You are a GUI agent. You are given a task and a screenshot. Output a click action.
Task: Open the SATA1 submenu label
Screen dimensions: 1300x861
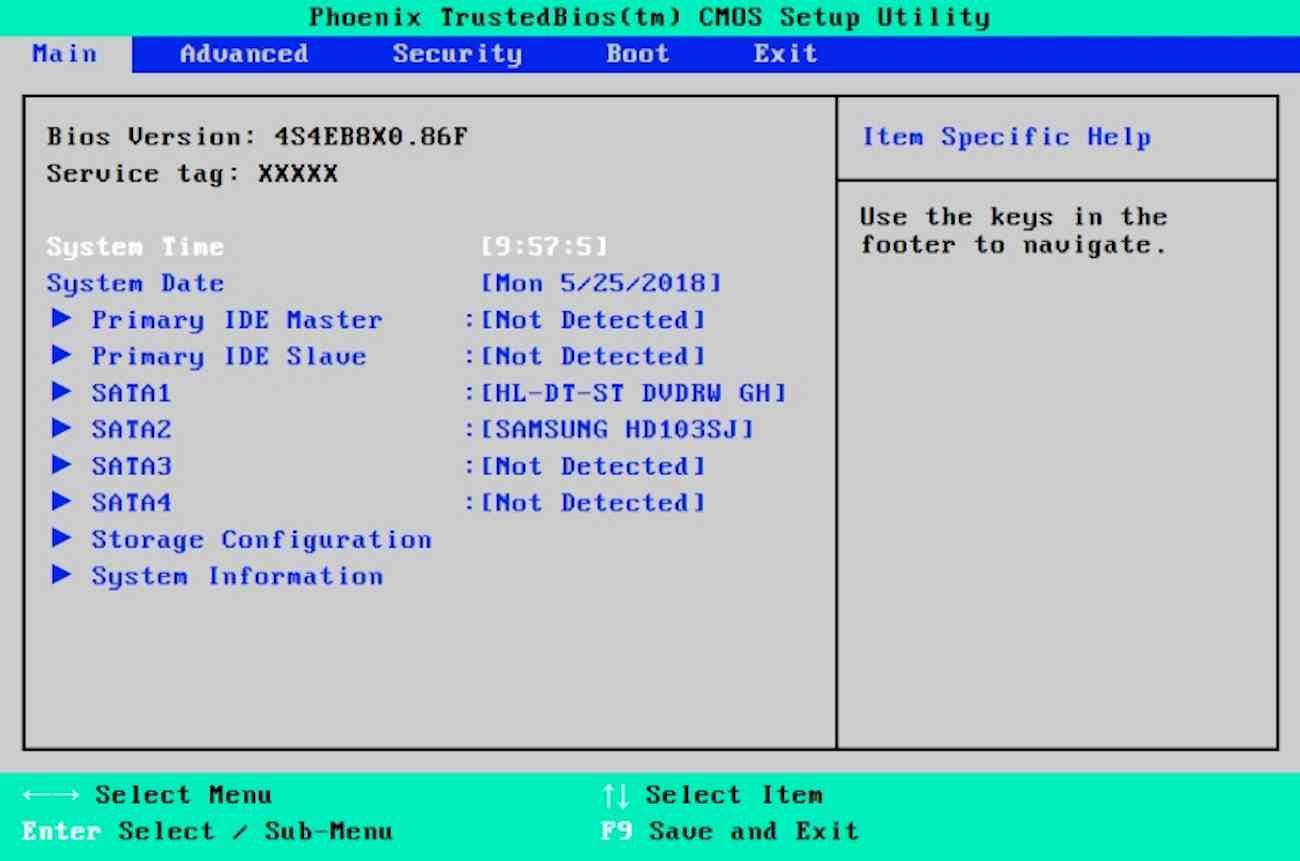point(131,393)
